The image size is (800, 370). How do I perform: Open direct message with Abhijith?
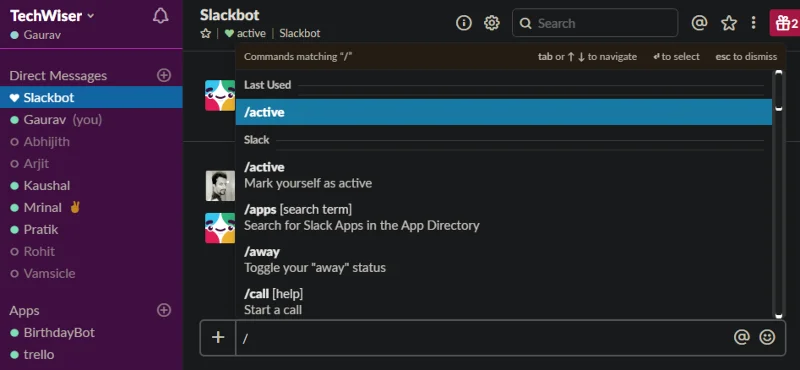coord(91,141)
